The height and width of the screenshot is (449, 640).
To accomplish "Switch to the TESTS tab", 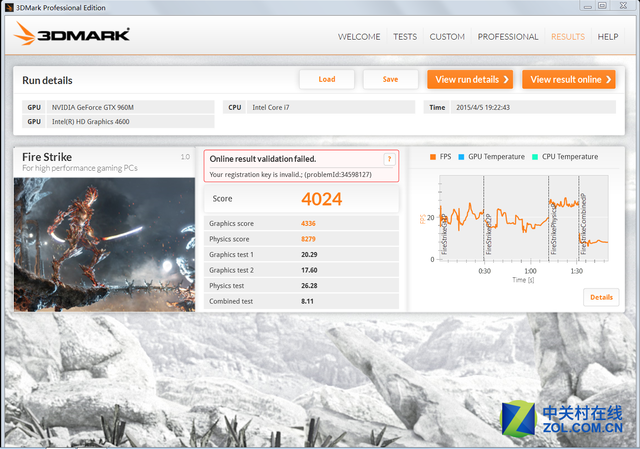I will [x=405, y=37].
